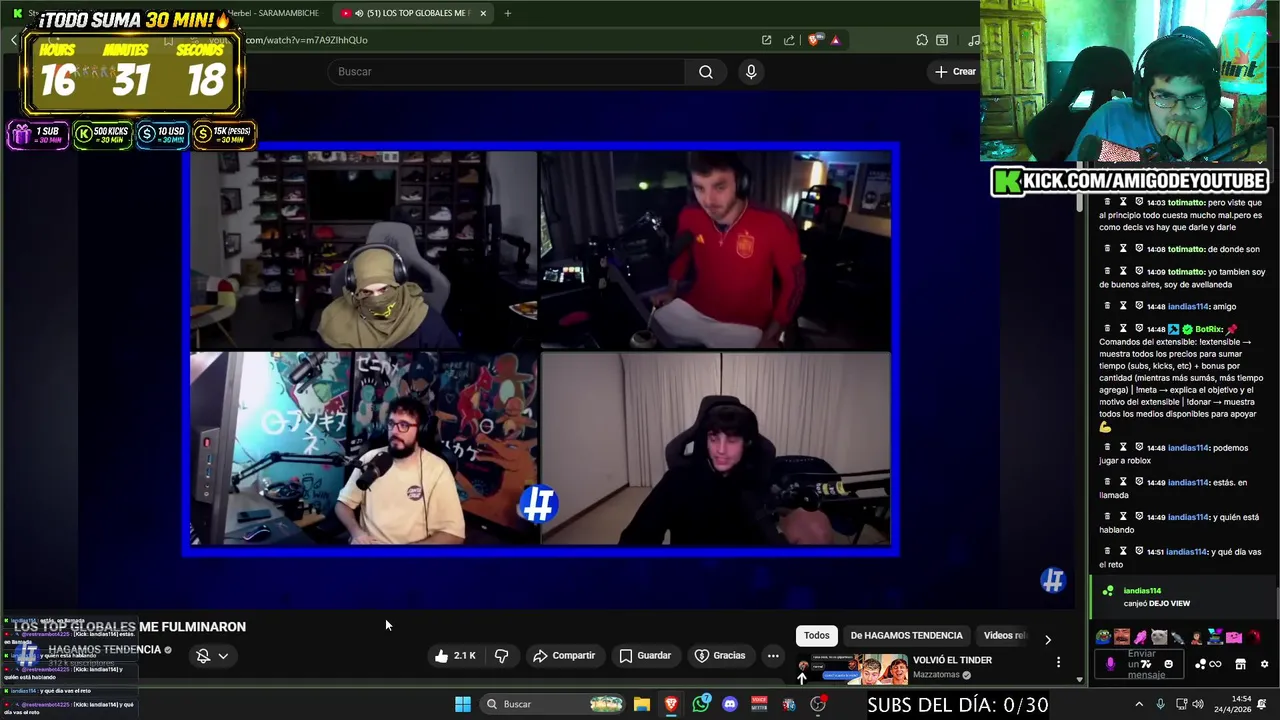Like the video with thumbs-up
The width and height of the screenshot is (1280, 720).
[441, 656]
